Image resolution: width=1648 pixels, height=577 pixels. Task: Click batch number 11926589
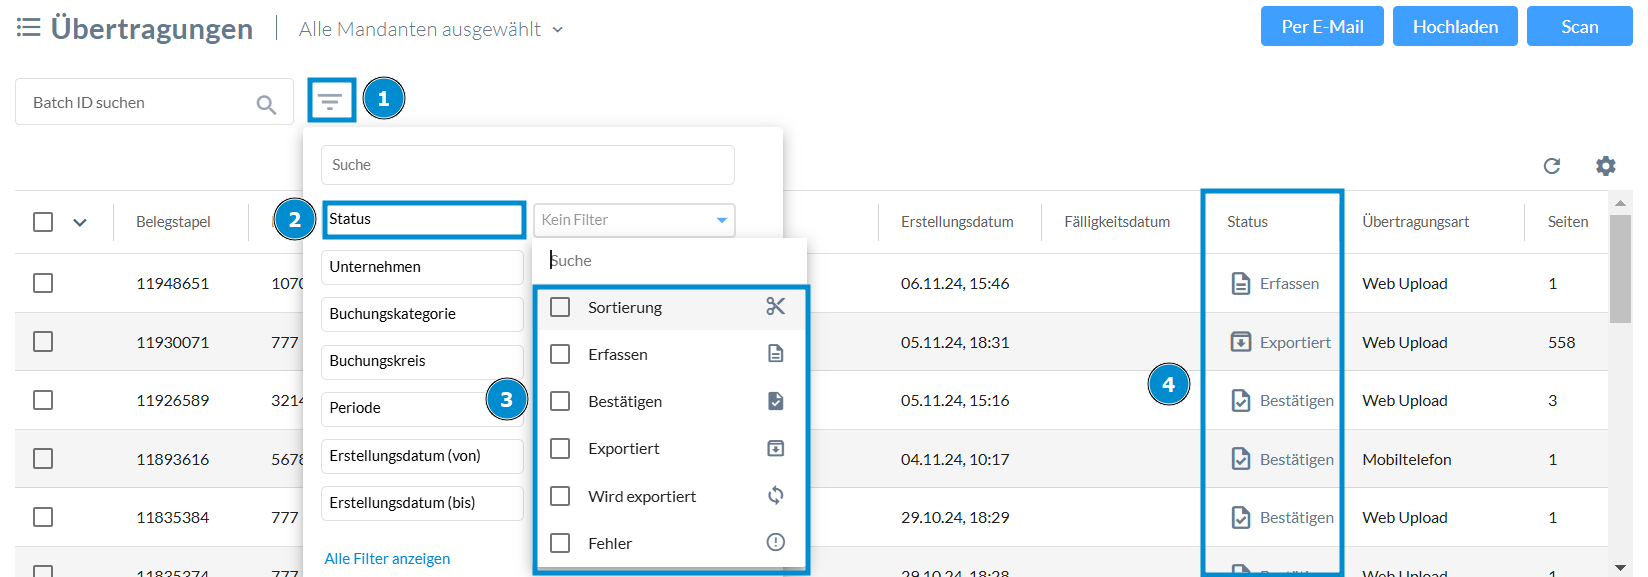pyautogui.click(x=173, y=401)
